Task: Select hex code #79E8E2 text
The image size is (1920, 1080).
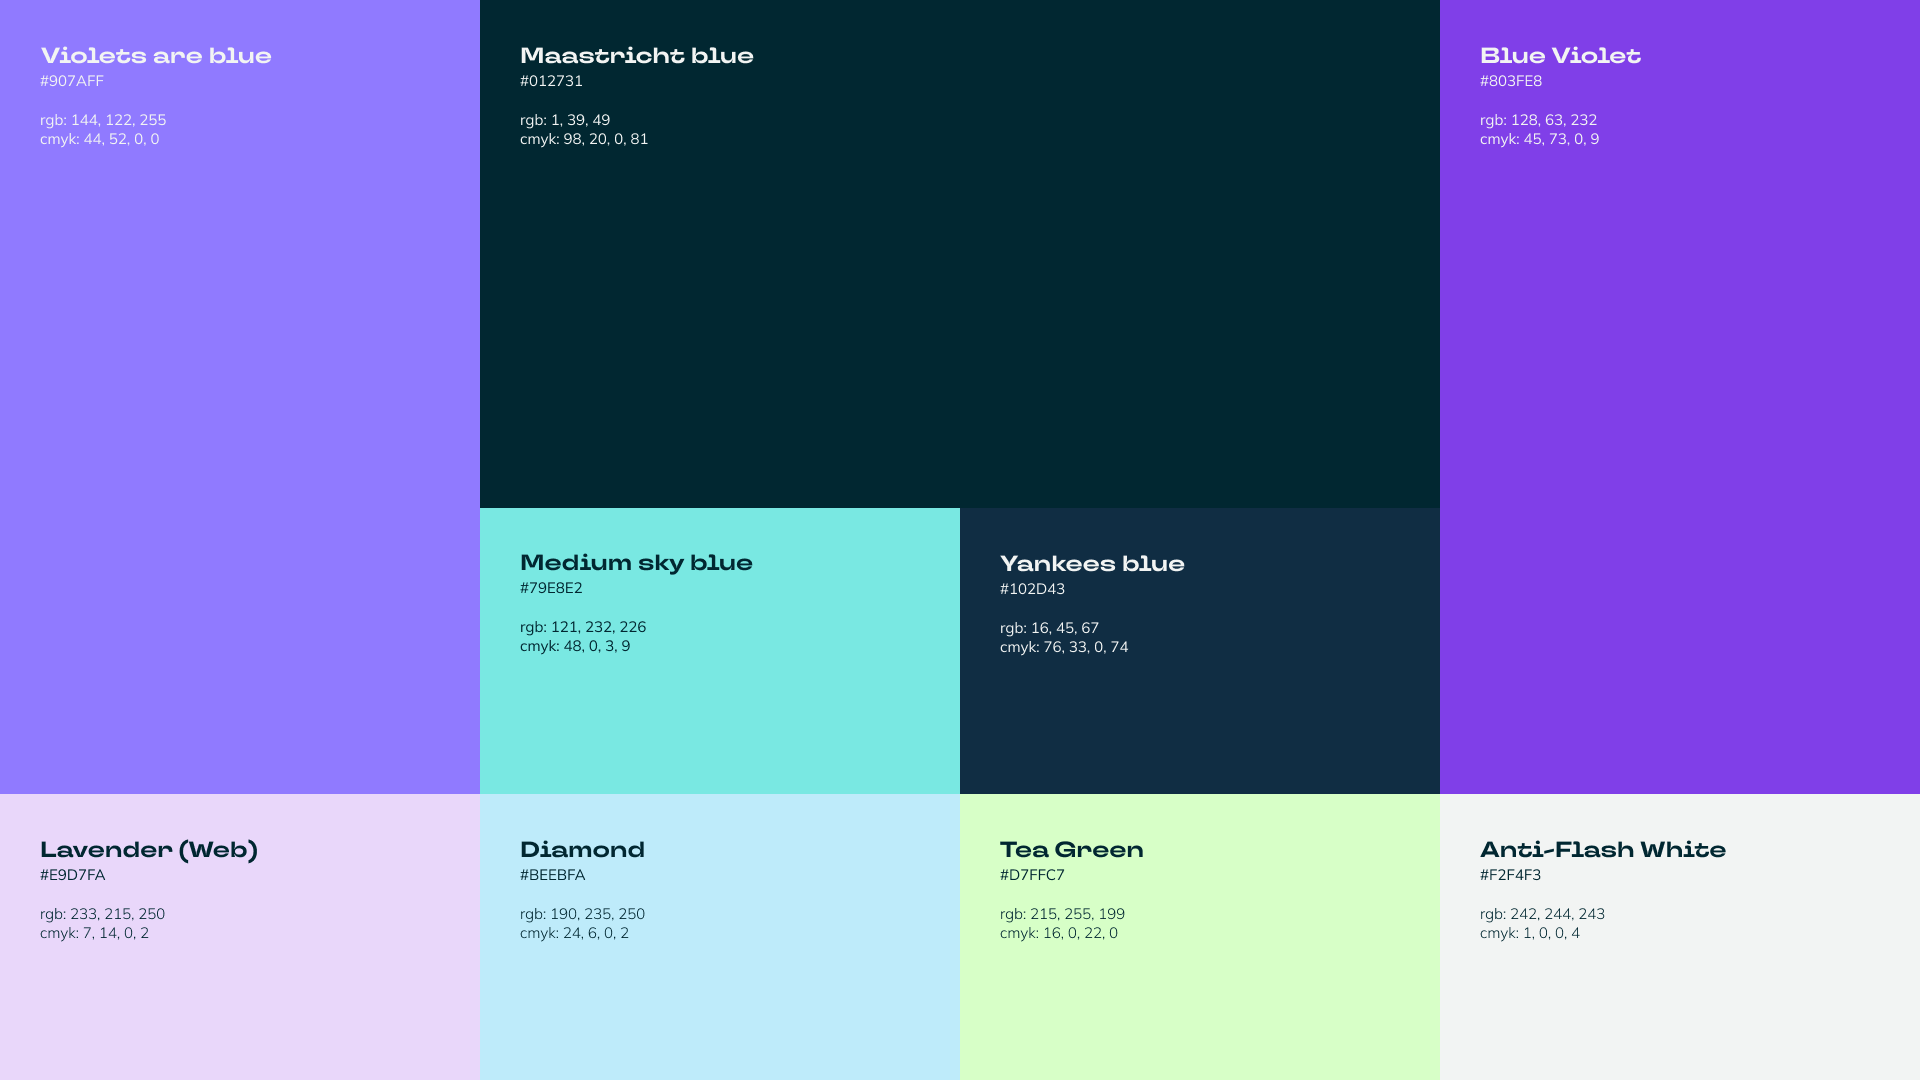Action: click(x=551, y=588)
